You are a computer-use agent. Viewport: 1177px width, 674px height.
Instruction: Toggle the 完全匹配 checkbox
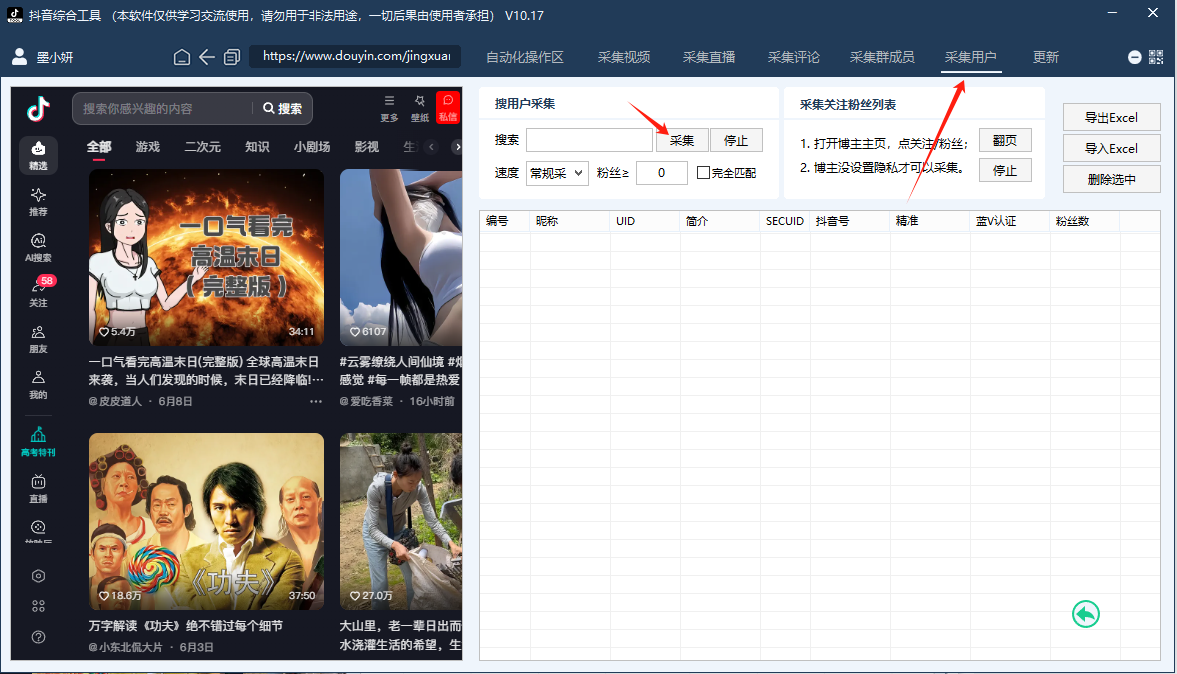coord(703,173)
